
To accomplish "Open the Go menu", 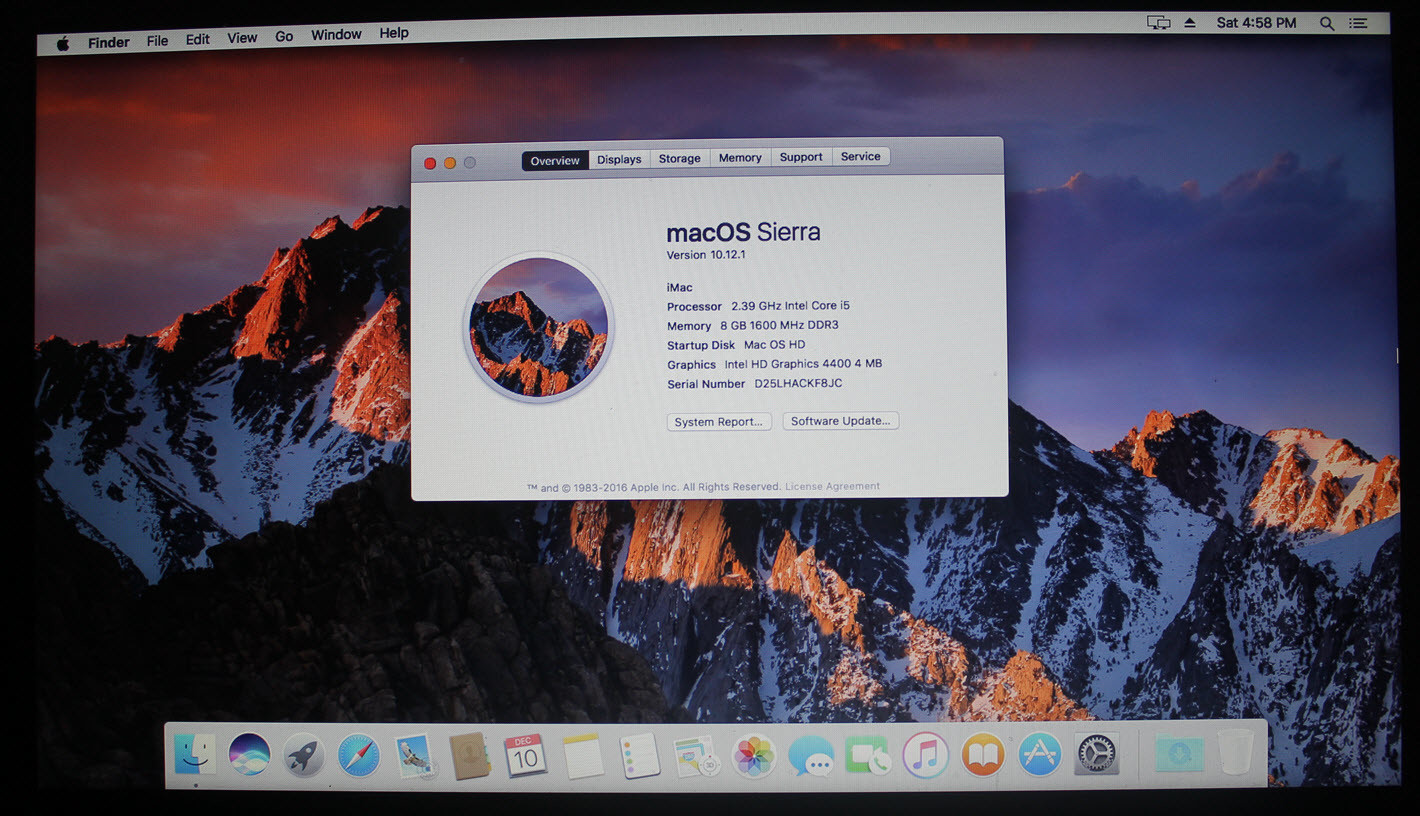I will click(284, 36).
